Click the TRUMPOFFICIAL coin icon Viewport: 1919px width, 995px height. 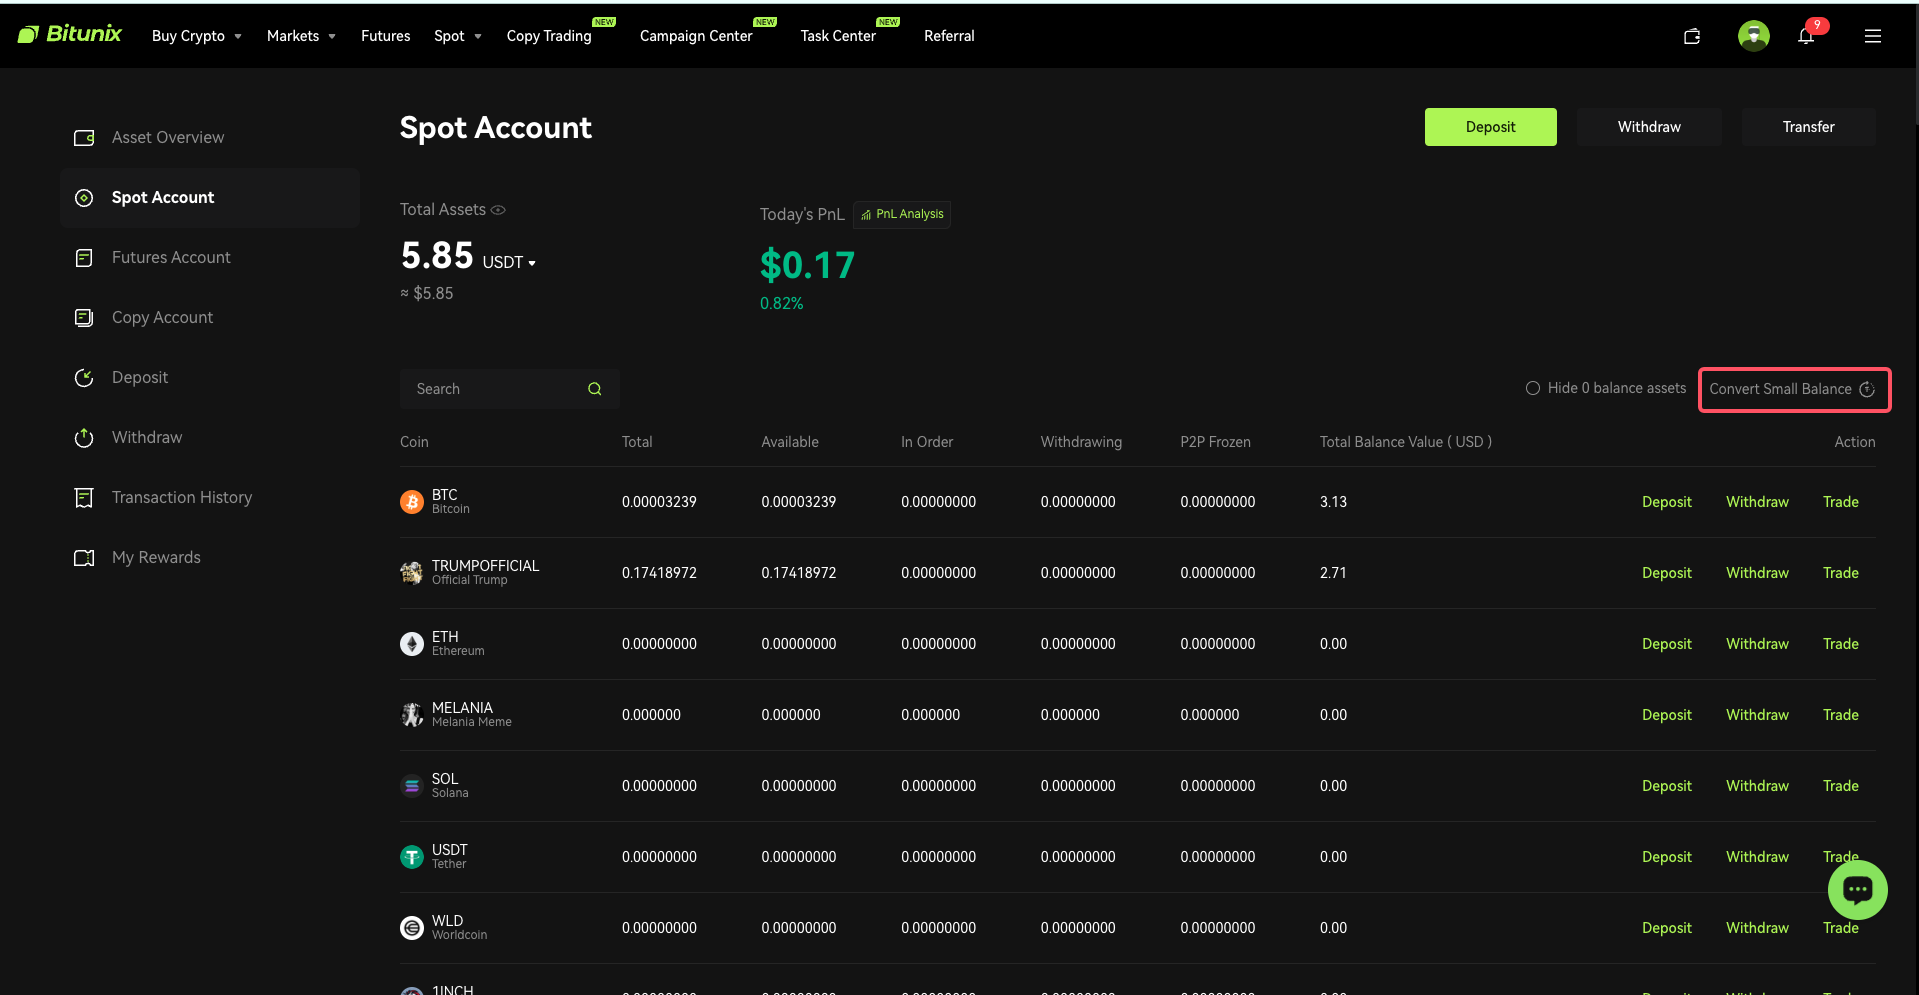412,573
